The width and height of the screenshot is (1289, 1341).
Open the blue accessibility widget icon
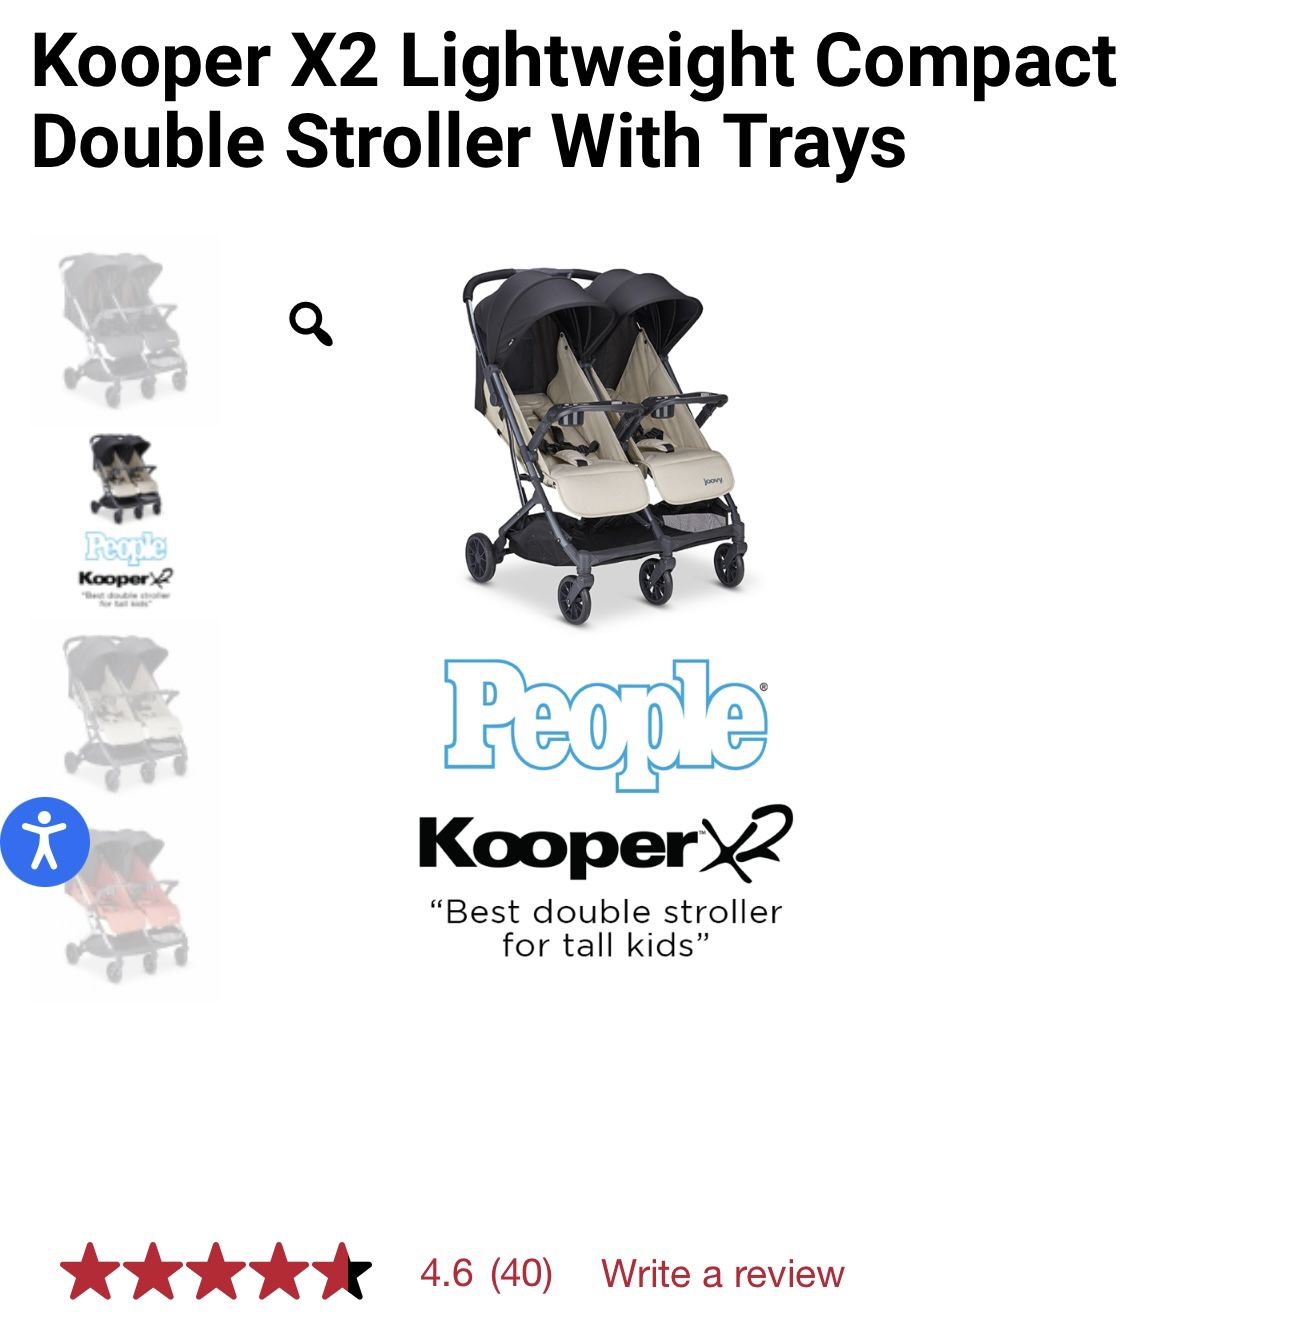tap(44, 842)
